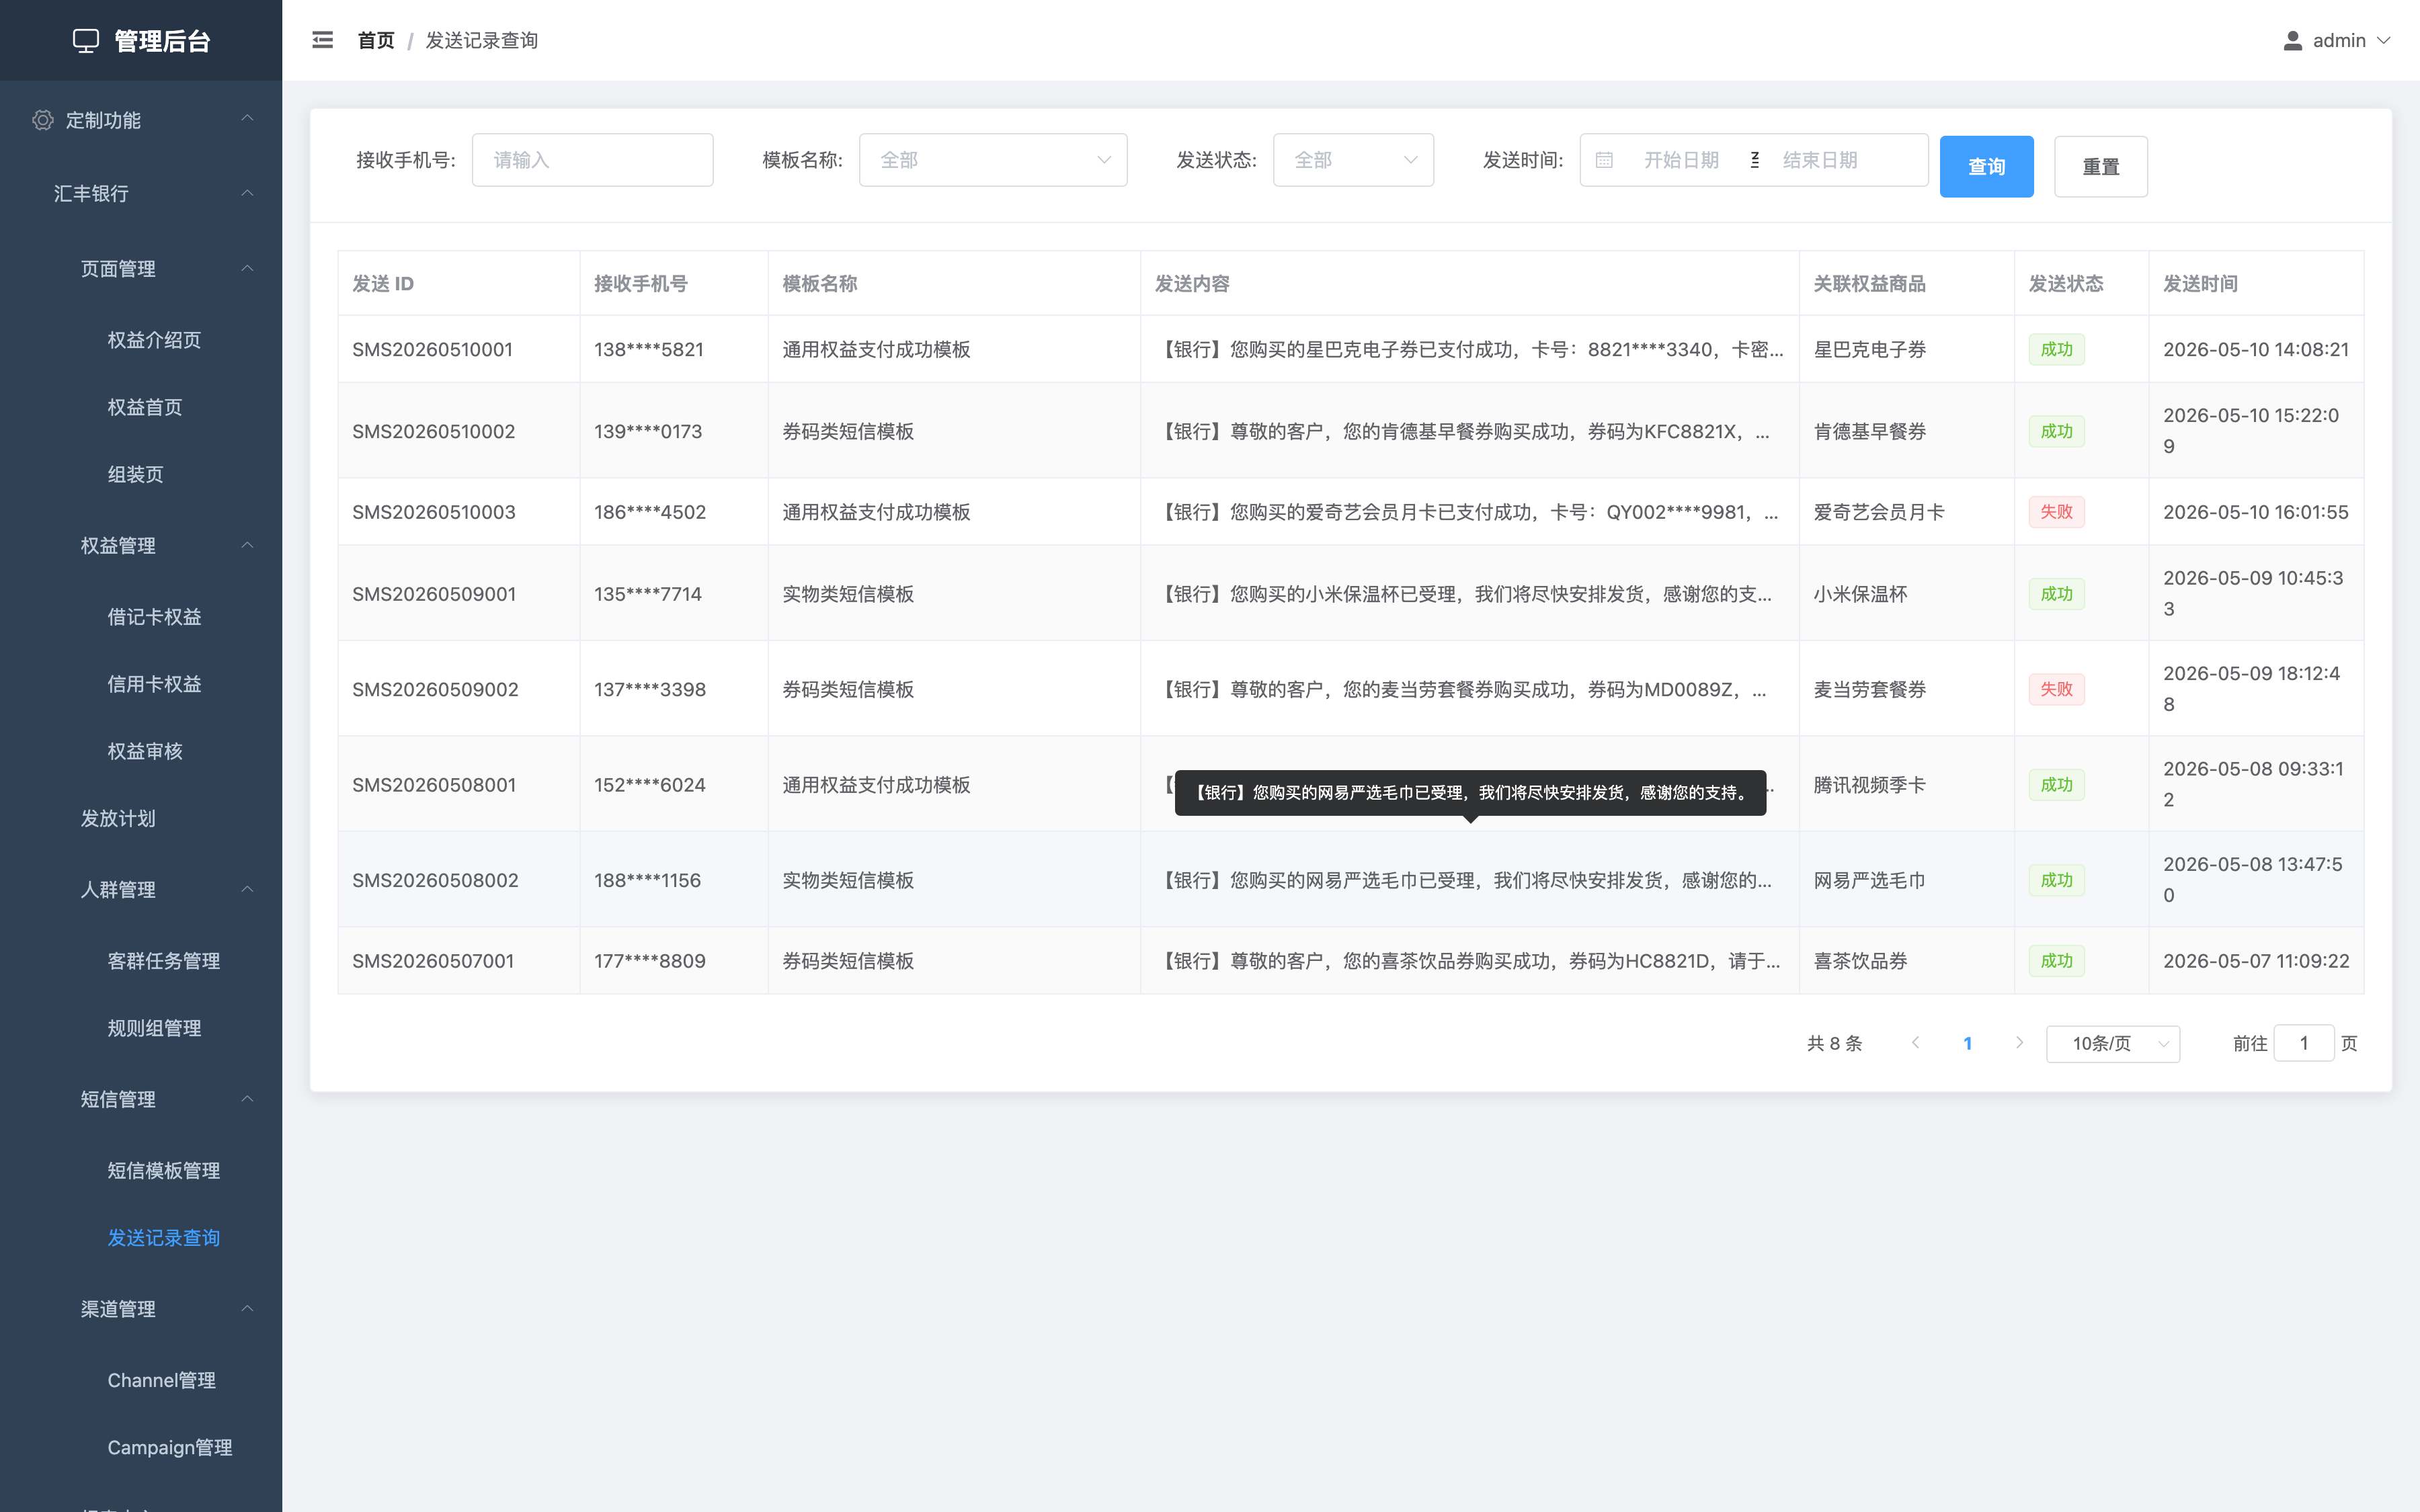Click the calendar icon in date range field
Viewport: 2420px width, 1512px height.
[x=1604, y=160]
